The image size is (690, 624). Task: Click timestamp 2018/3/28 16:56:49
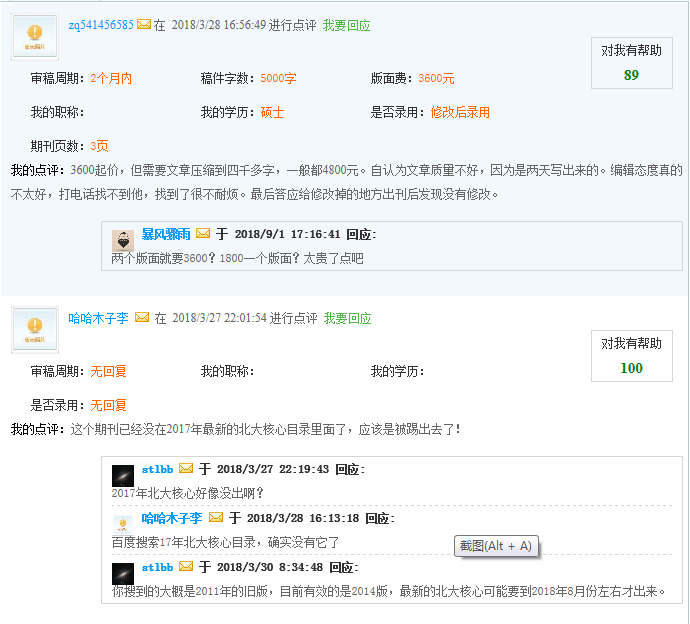point(219,25)
